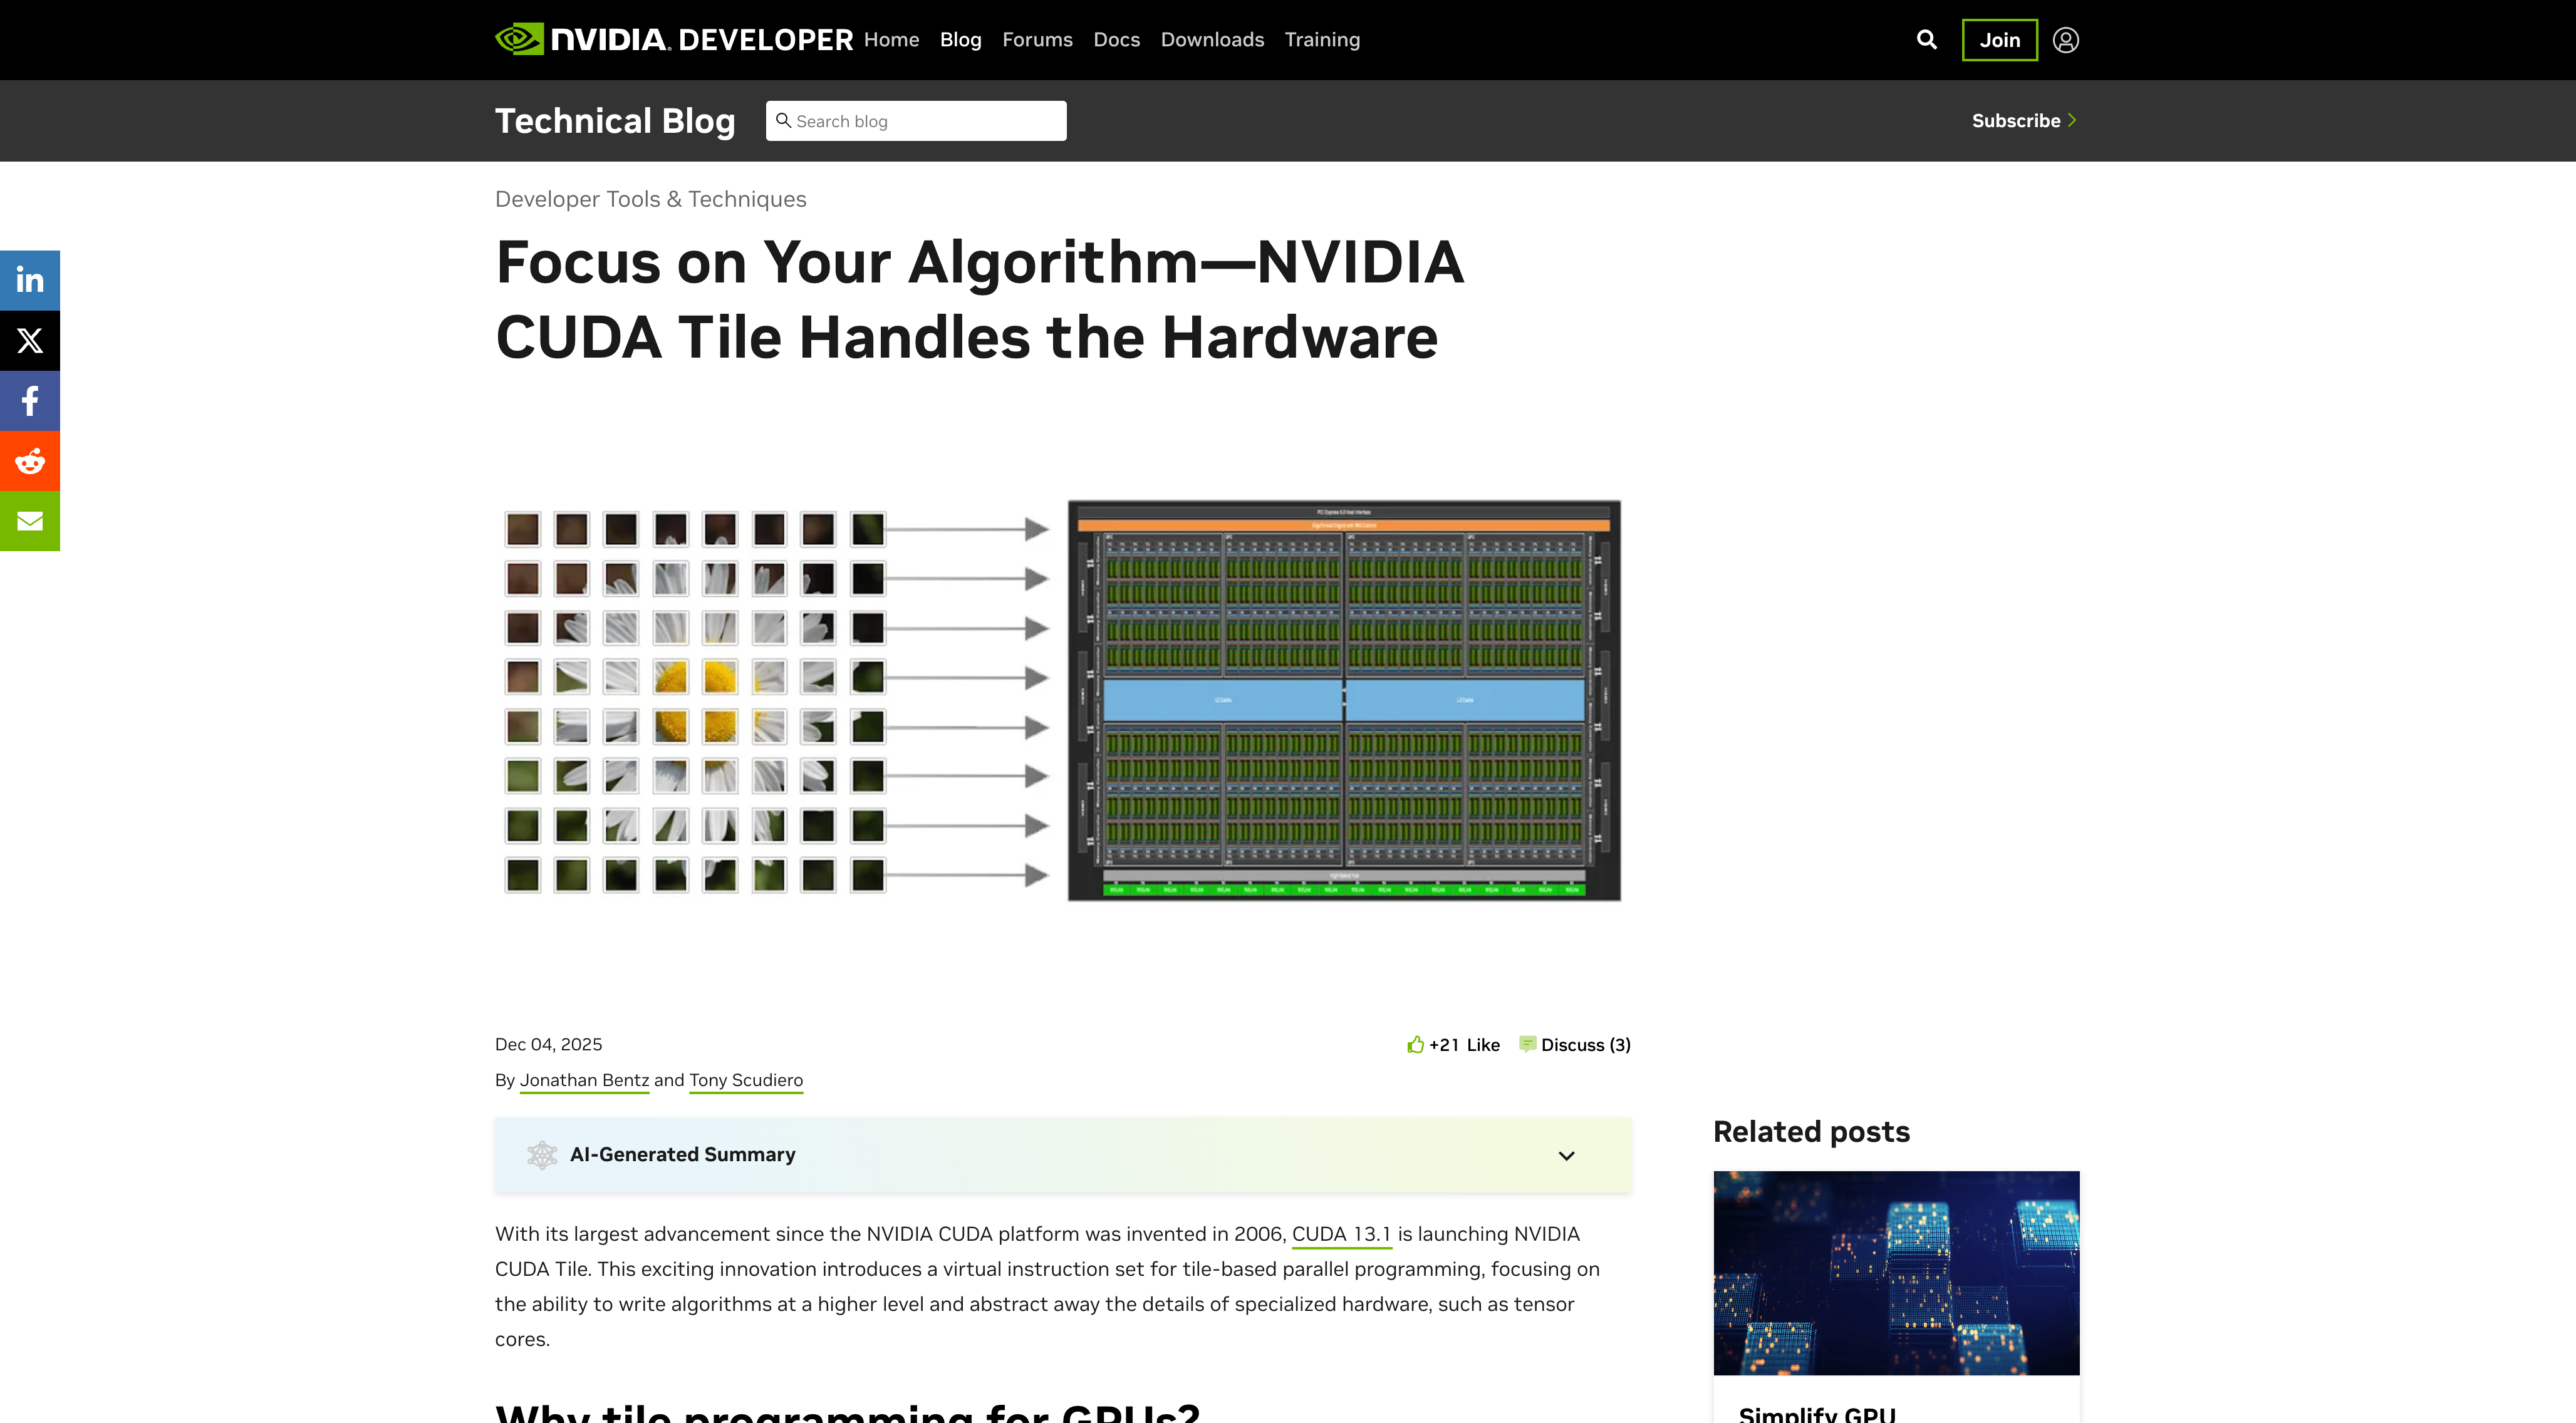This screenshot has height=1423, width=2576.
Task: Share article on LinkedIn
Action: pyautogui.click(x=30, y=280)
